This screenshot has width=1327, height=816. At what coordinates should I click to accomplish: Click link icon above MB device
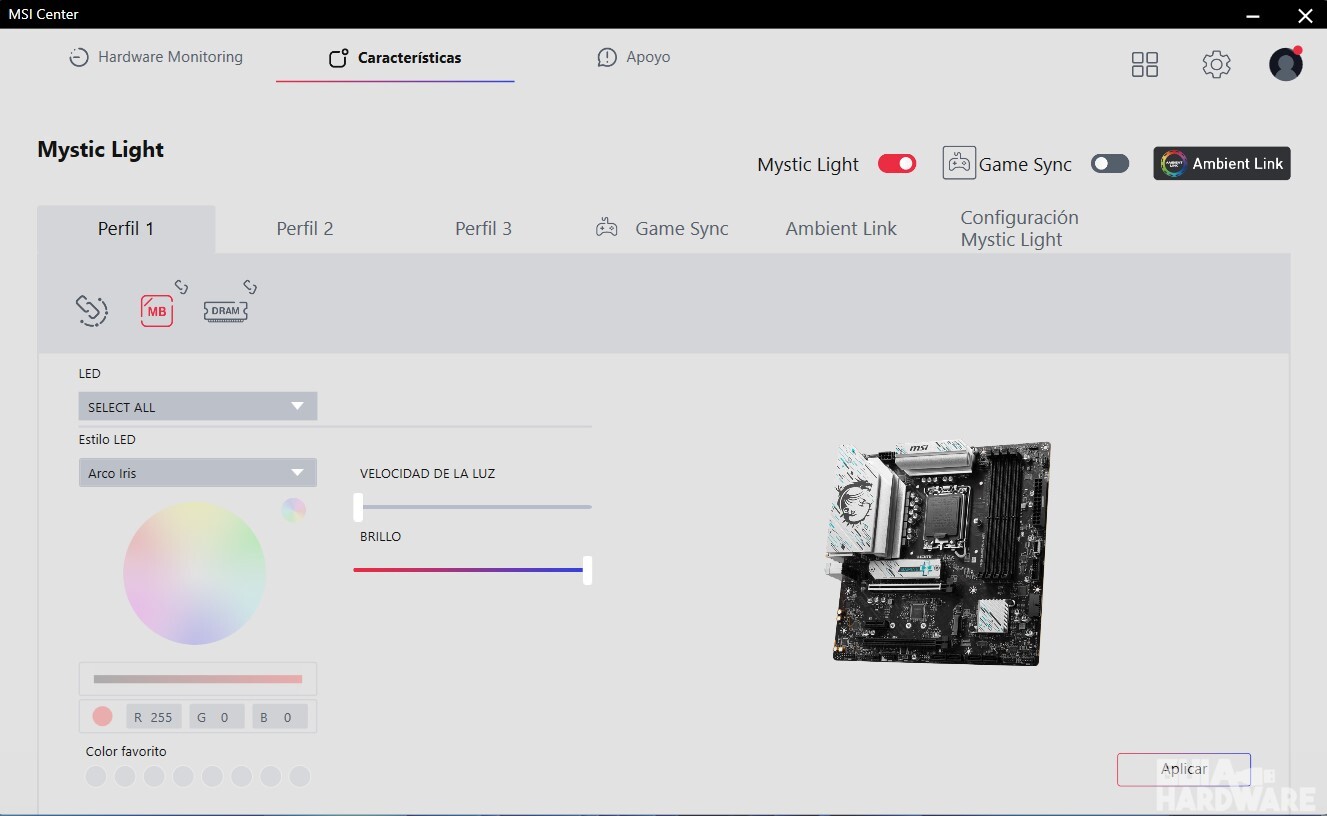point(181,287)
